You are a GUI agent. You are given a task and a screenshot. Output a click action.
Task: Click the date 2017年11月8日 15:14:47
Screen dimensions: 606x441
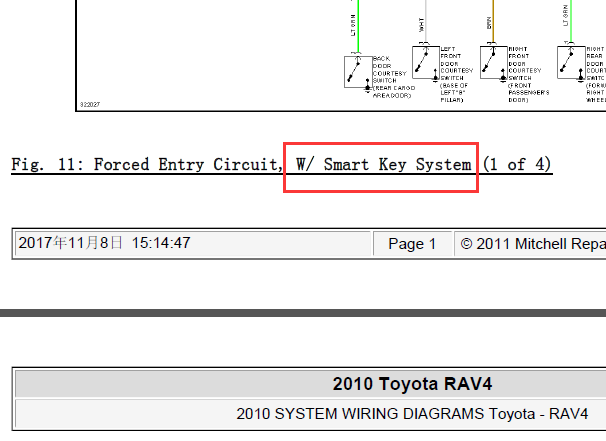tap(104, 243)
